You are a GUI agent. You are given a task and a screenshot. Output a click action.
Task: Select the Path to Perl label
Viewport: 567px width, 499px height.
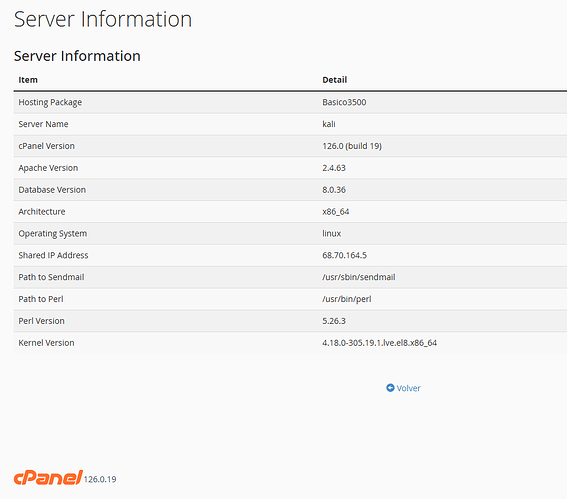pos(40,299)
